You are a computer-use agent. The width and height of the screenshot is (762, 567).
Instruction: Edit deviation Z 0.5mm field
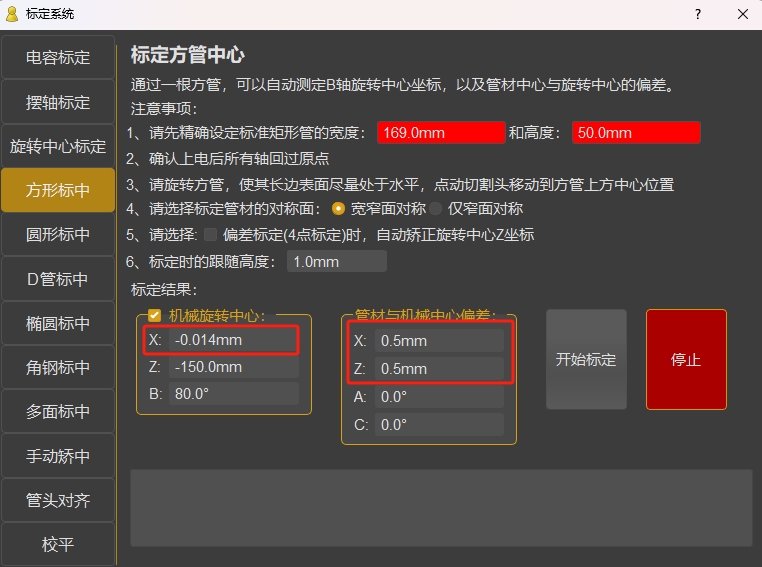click(x=439, y=369)
